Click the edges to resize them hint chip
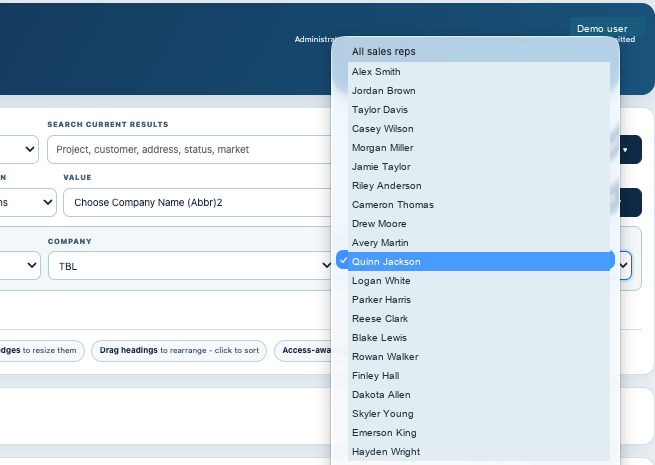Viewport: 655px width, 465px height. point(42,351)
